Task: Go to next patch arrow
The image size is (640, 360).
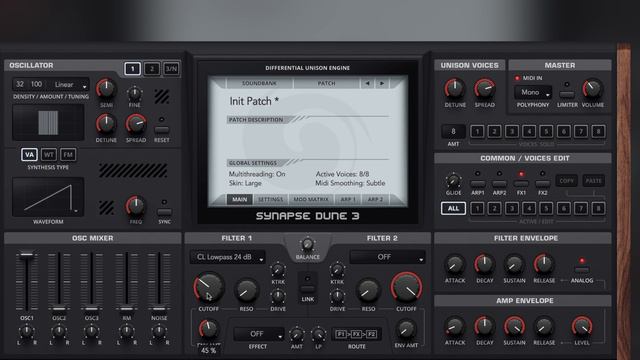Action: [382, 83]
